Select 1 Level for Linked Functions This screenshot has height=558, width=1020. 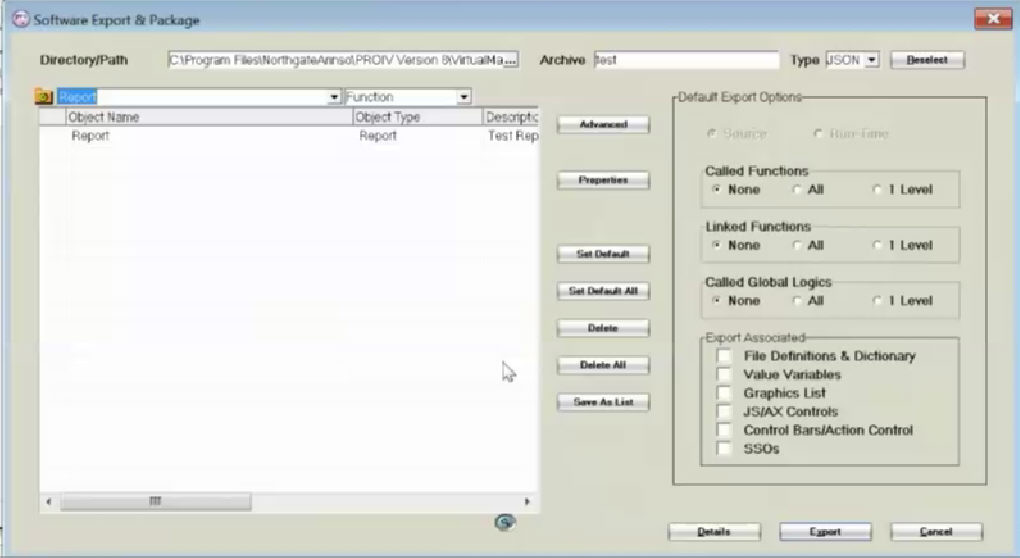pos(877,245)
